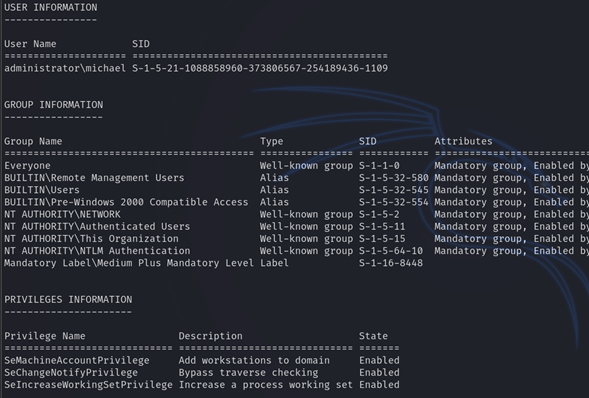The height and width of the screenshot is (398, 589).
Task: Click Enabled state of SeMachineAccountPrivilege
Action: tap(379, 360)
